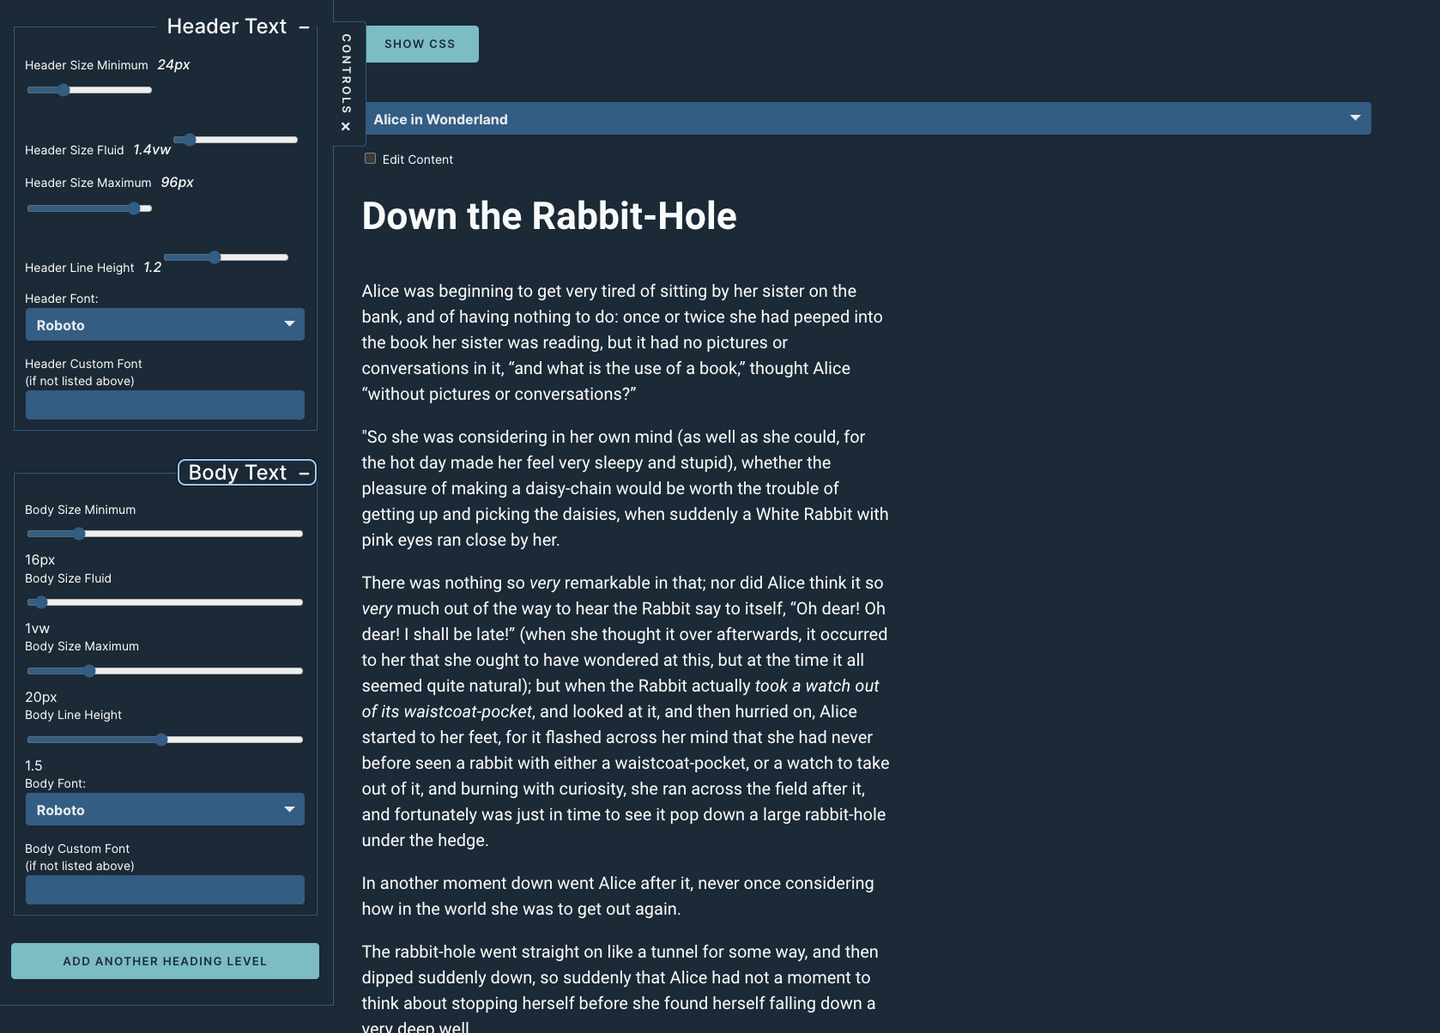Open the Body Font dropdown
This screenshot has height=1033, width=1440.
[x=165, y=809]
